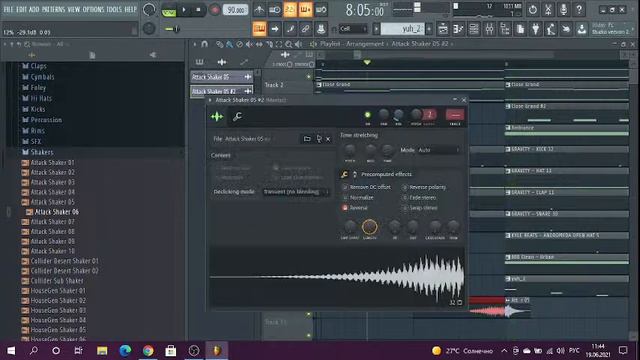Open the Mixer view icon
Viewport: 640px width, 360px height.
tap(489, 29)
